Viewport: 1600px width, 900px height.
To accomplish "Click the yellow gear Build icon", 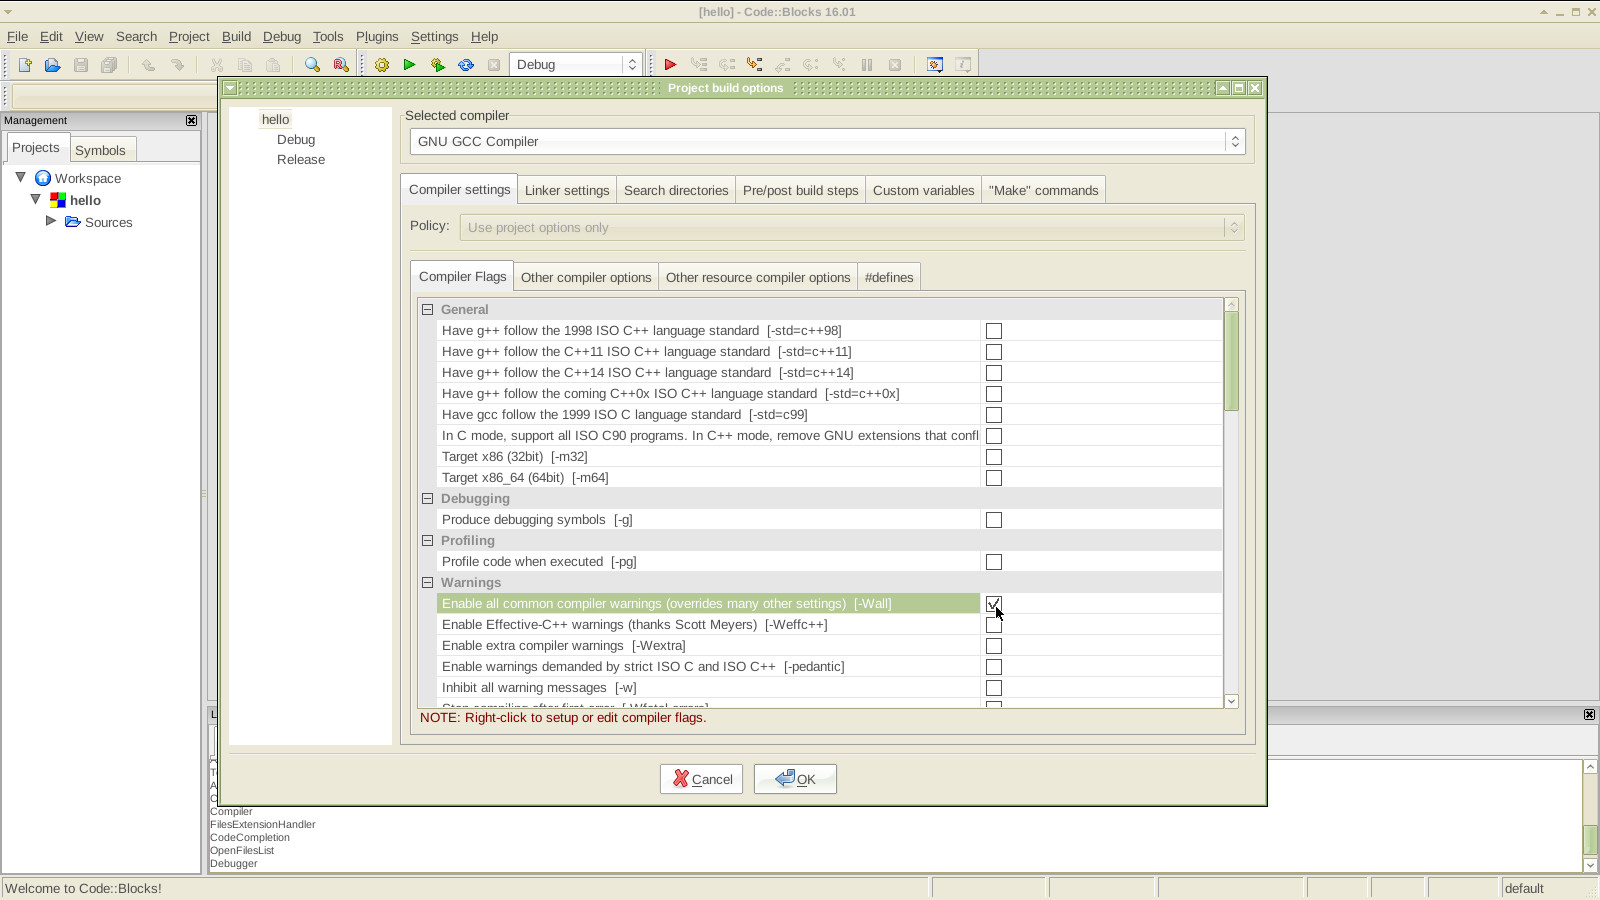I will tap(382, 65).
